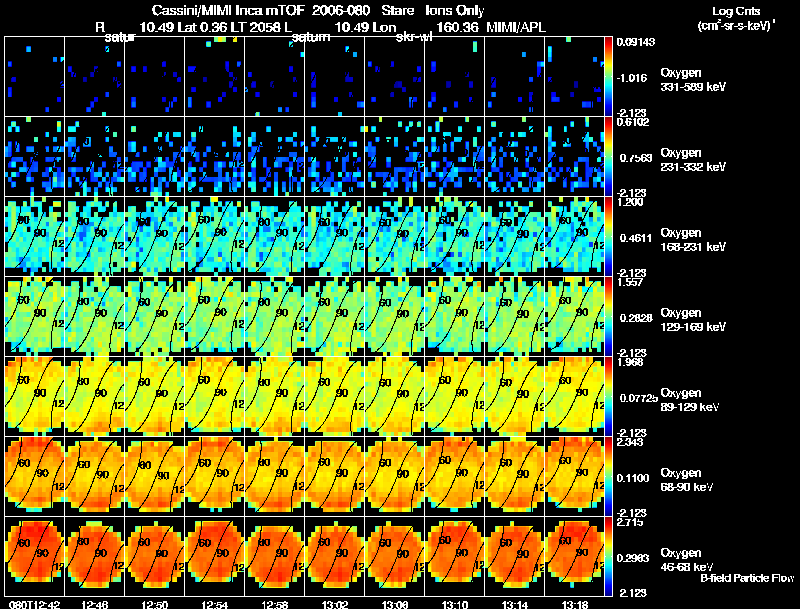This screenshot has width=800, height=609.
Task: Select the Oxygen 231-332 keV panel at 13:18
Action: point(574,156)
